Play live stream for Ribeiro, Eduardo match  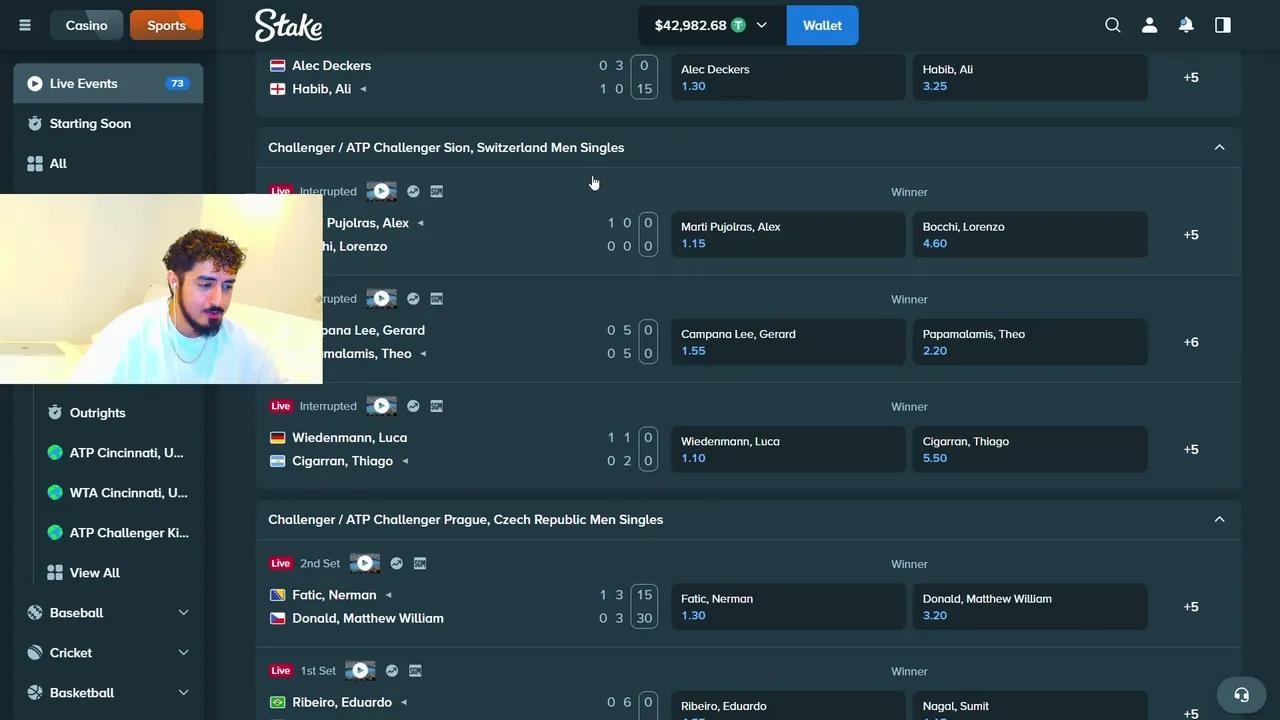(x=360, y=670)
